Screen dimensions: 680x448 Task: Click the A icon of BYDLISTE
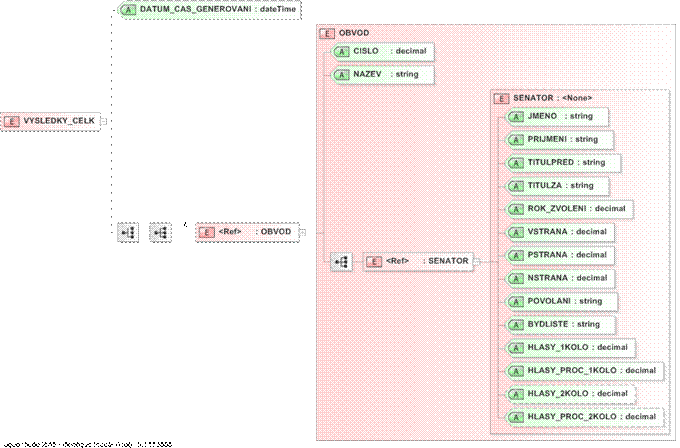coord(516,325)
